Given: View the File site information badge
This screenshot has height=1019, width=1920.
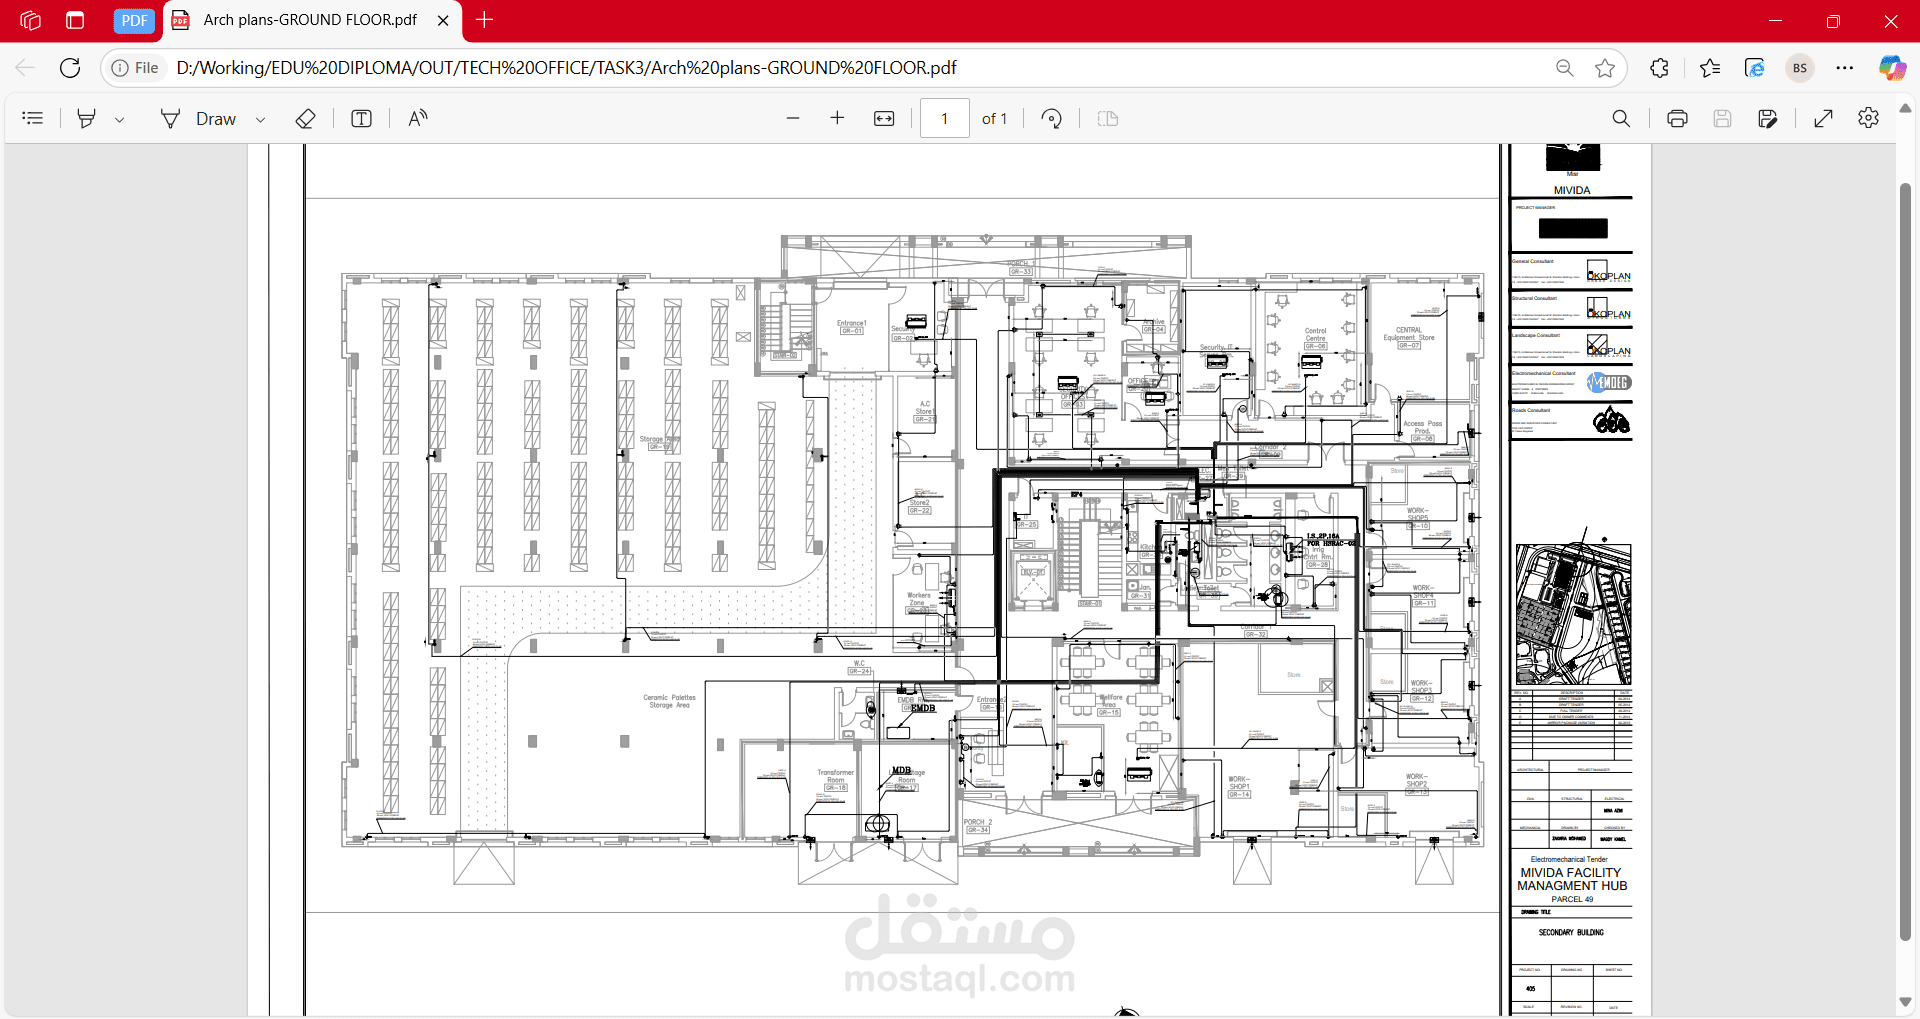Looking at the screenshot, I should tap(135, 68).
